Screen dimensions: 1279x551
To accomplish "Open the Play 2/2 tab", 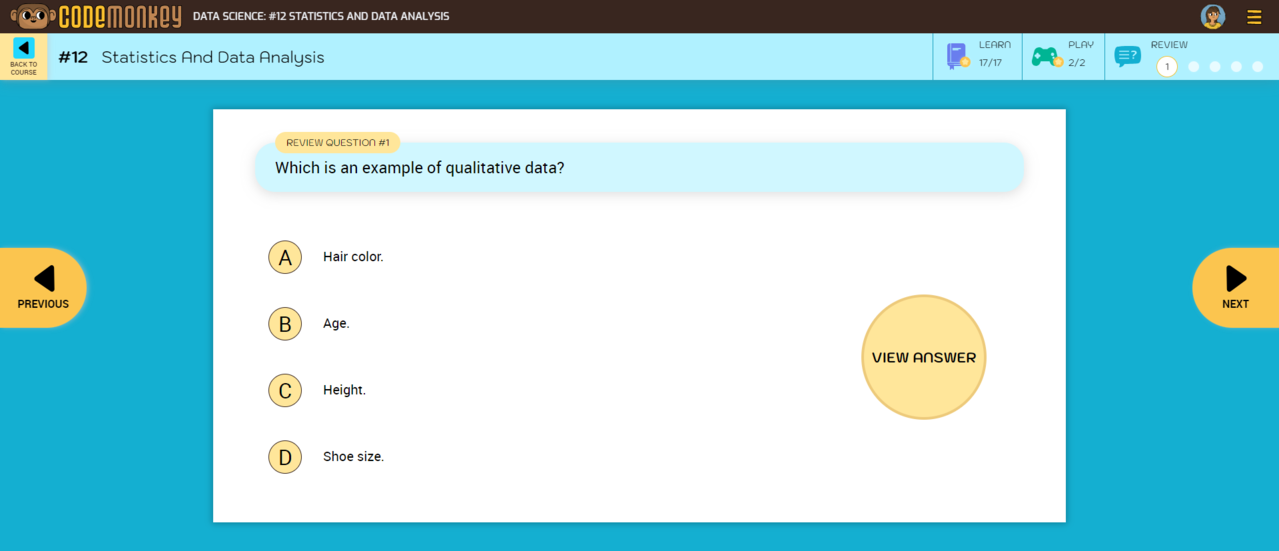I will point(1063,57).
